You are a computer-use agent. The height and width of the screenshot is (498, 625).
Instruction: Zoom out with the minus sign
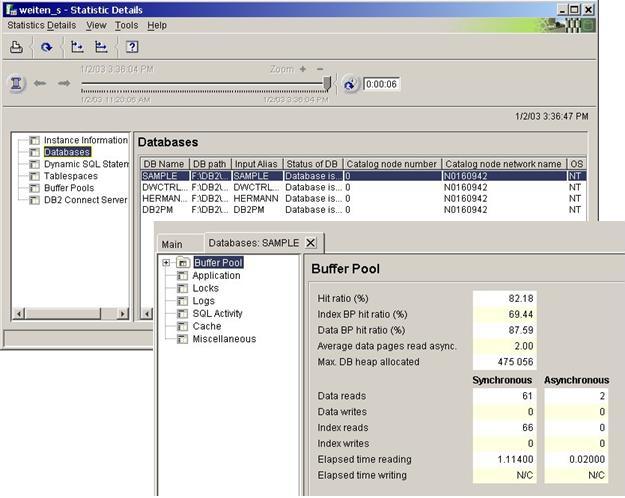tap(320, 69)
